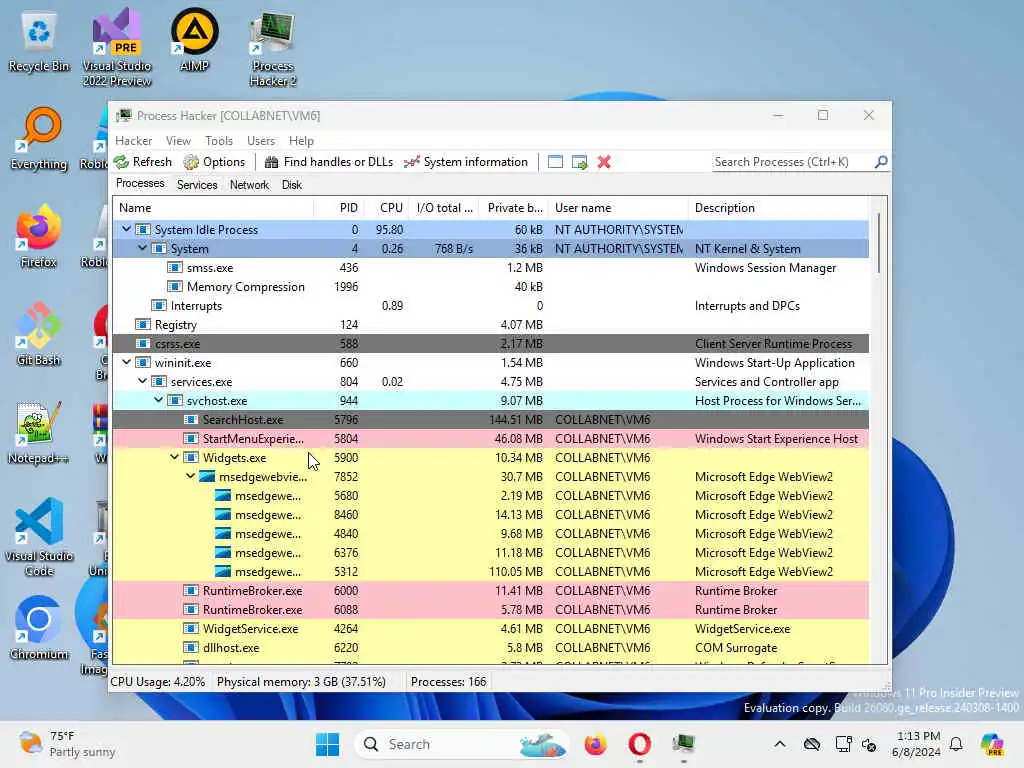This screenshot has width=1024, height=768.
Task: Open Git Bash desktop icon
Action: tap(39, 335)
